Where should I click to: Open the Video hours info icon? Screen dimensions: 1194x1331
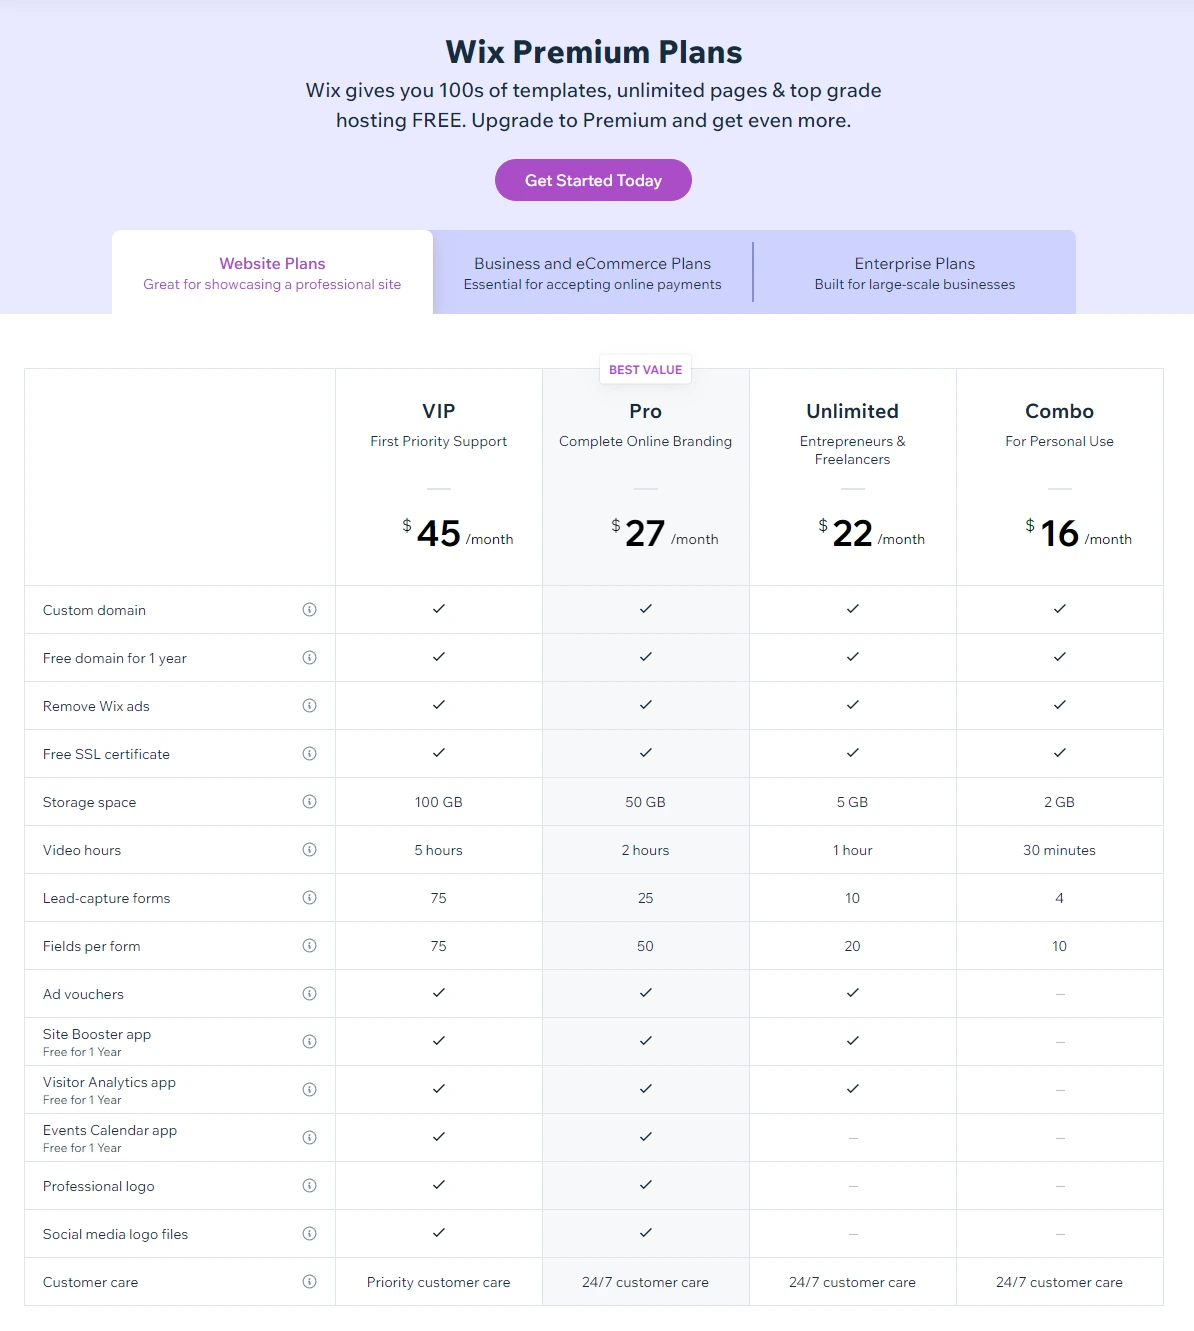[x=310, y=849]
